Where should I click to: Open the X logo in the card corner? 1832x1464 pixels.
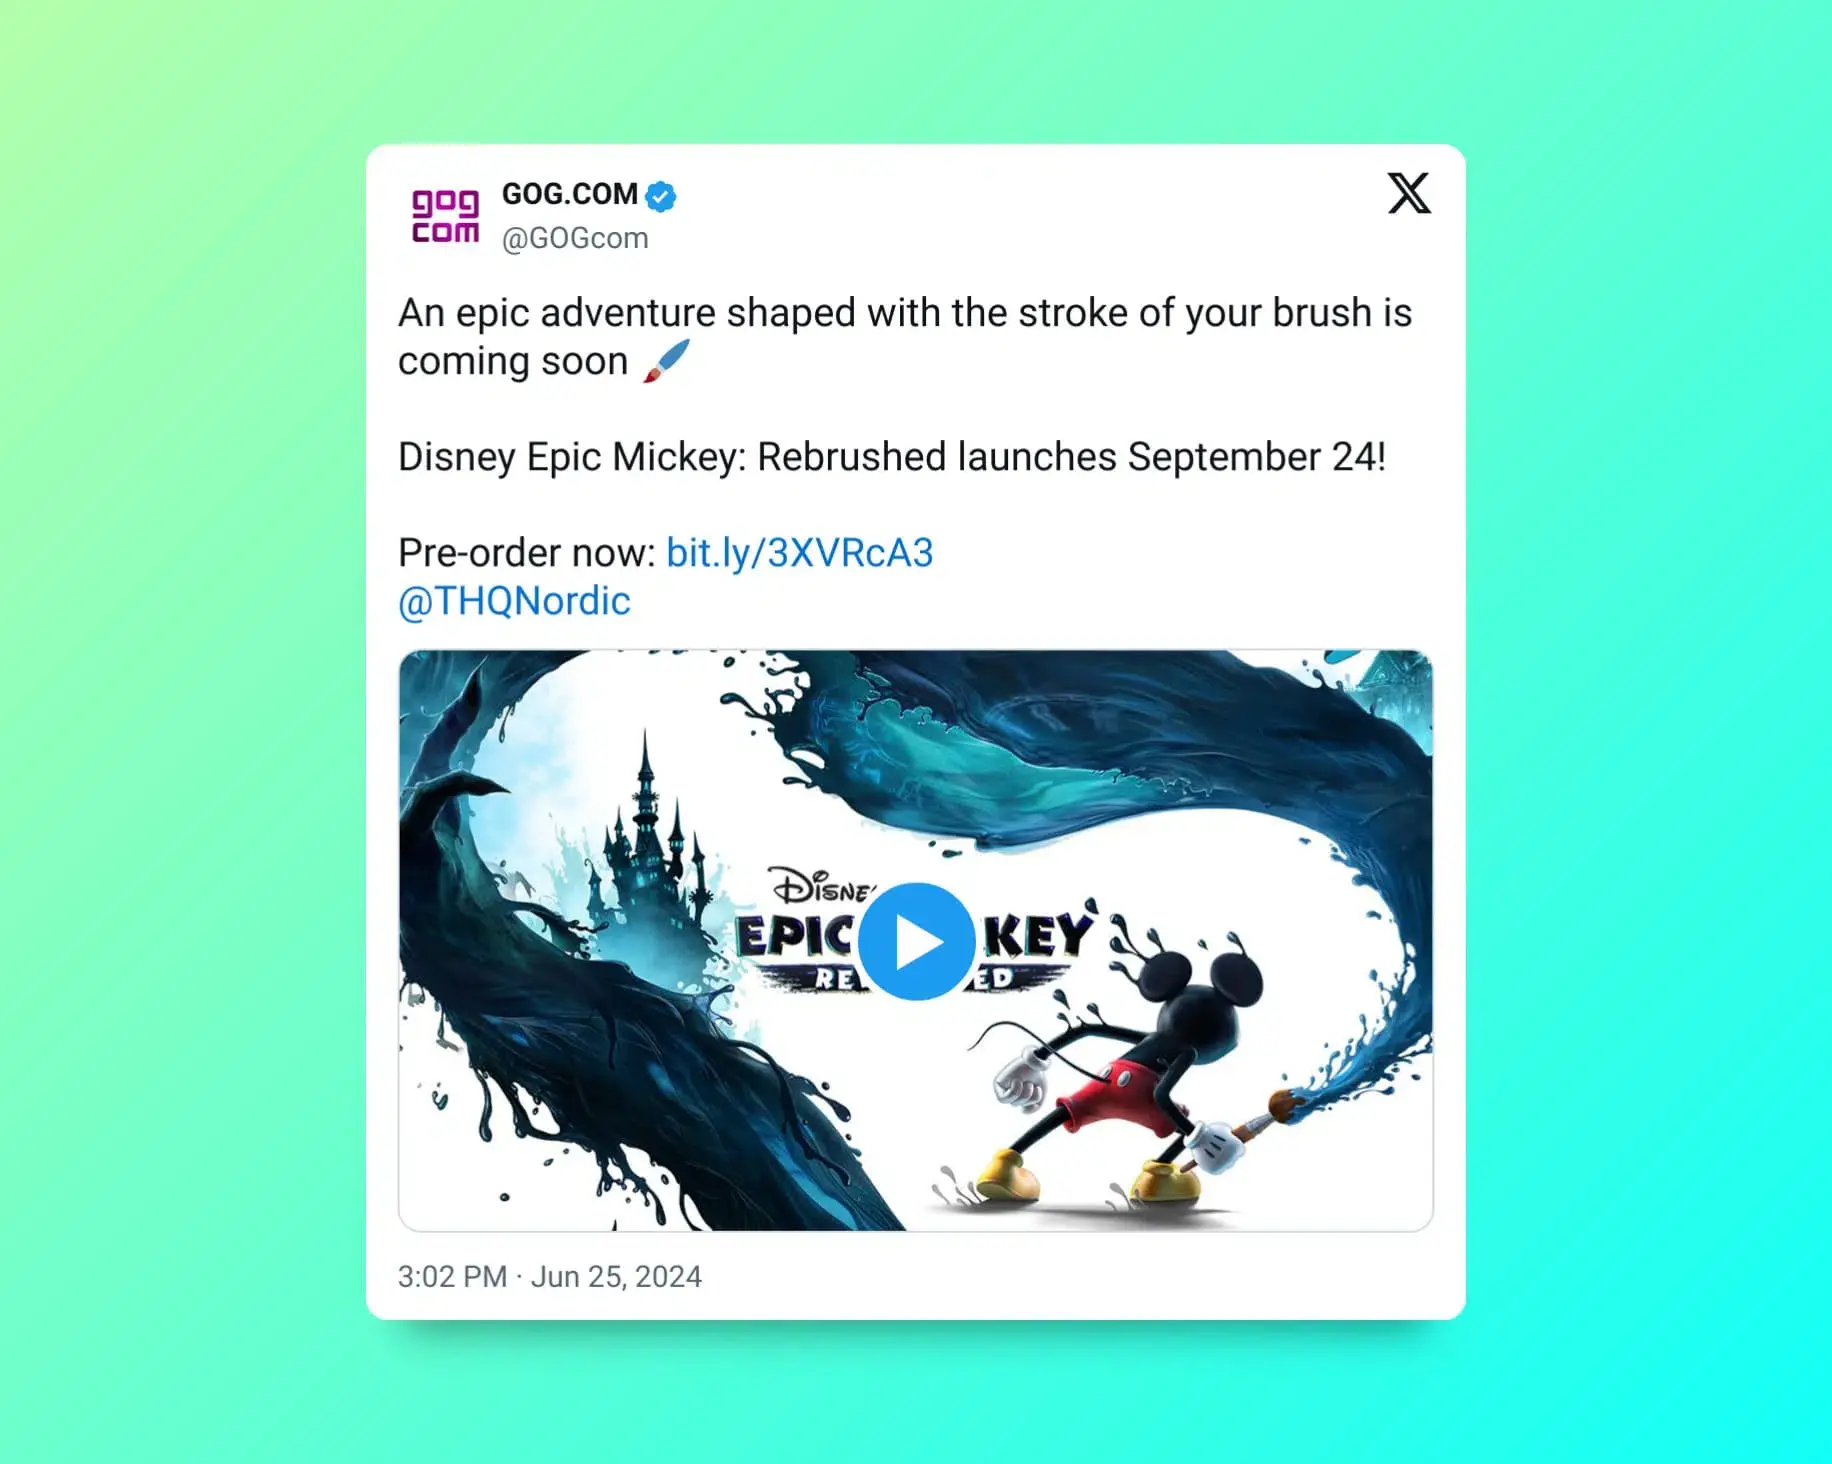pyautogui.click(x=1409, y=193)
